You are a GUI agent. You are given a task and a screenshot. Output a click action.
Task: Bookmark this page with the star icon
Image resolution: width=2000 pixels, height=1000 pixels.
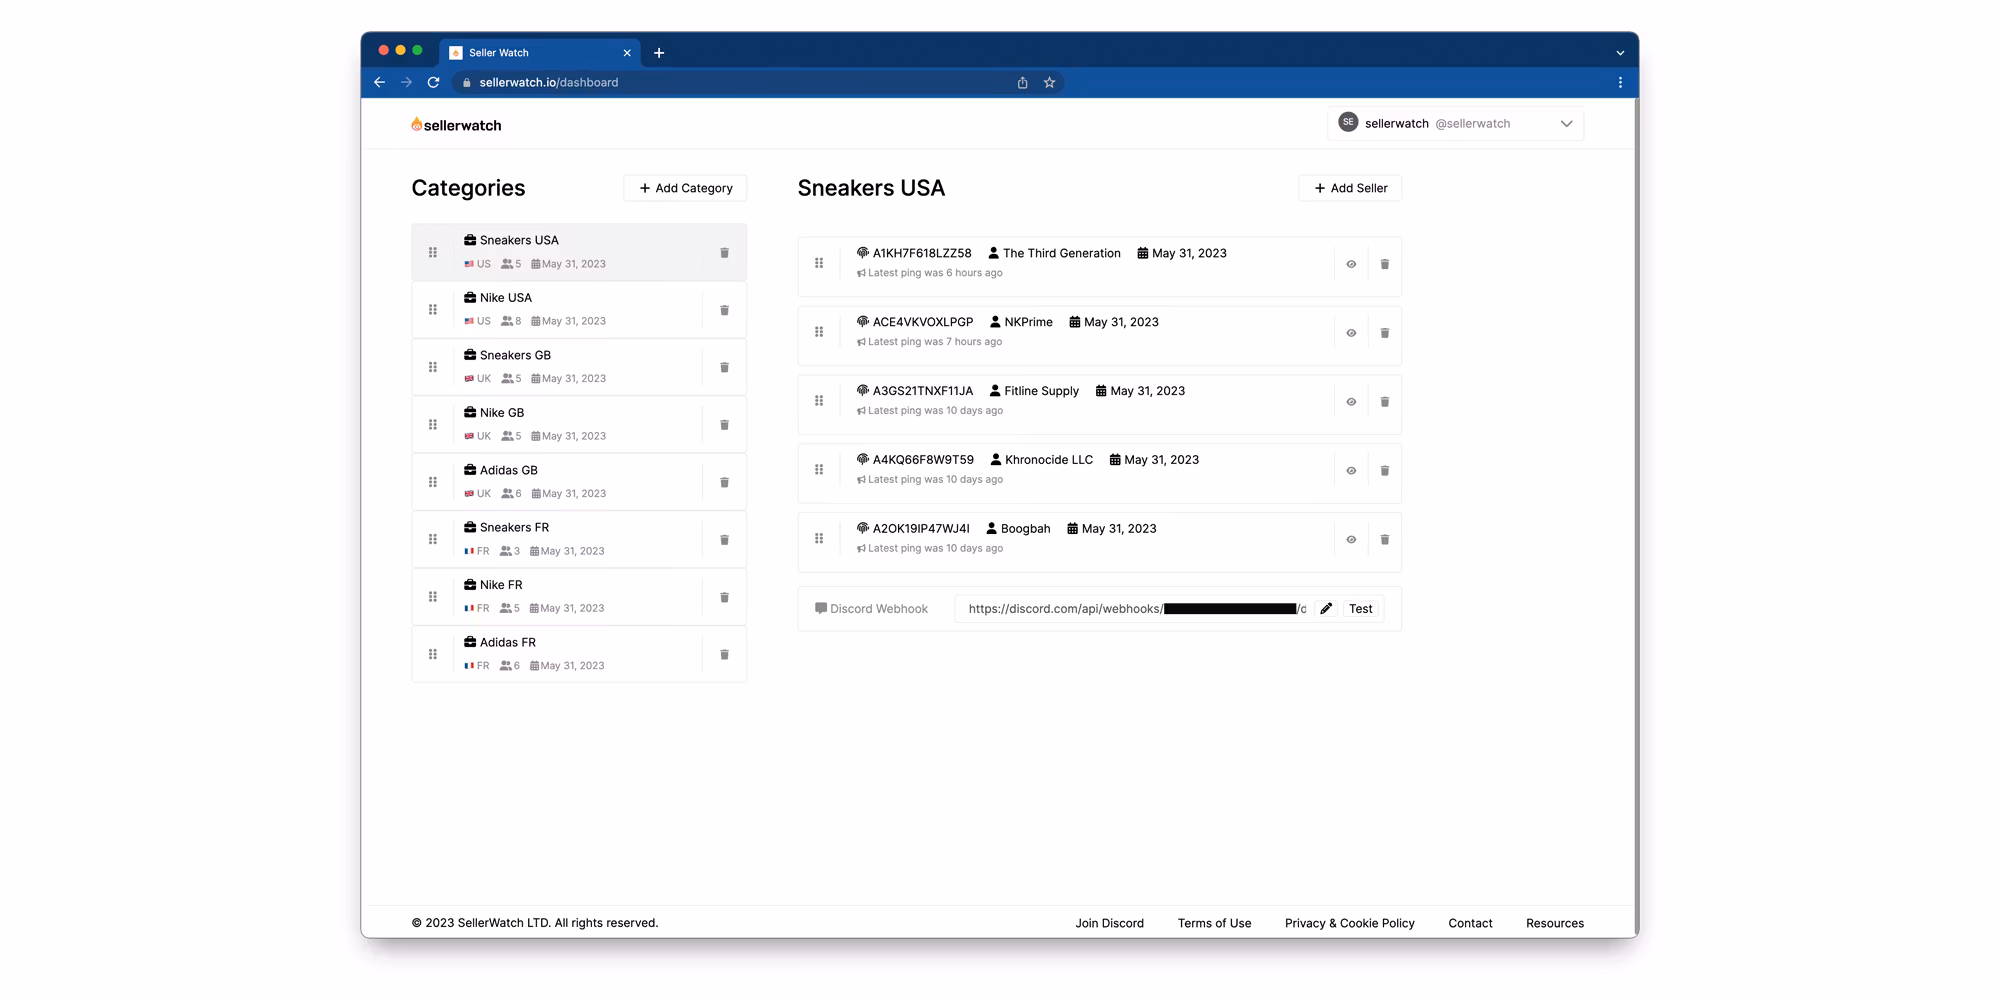1049,83
